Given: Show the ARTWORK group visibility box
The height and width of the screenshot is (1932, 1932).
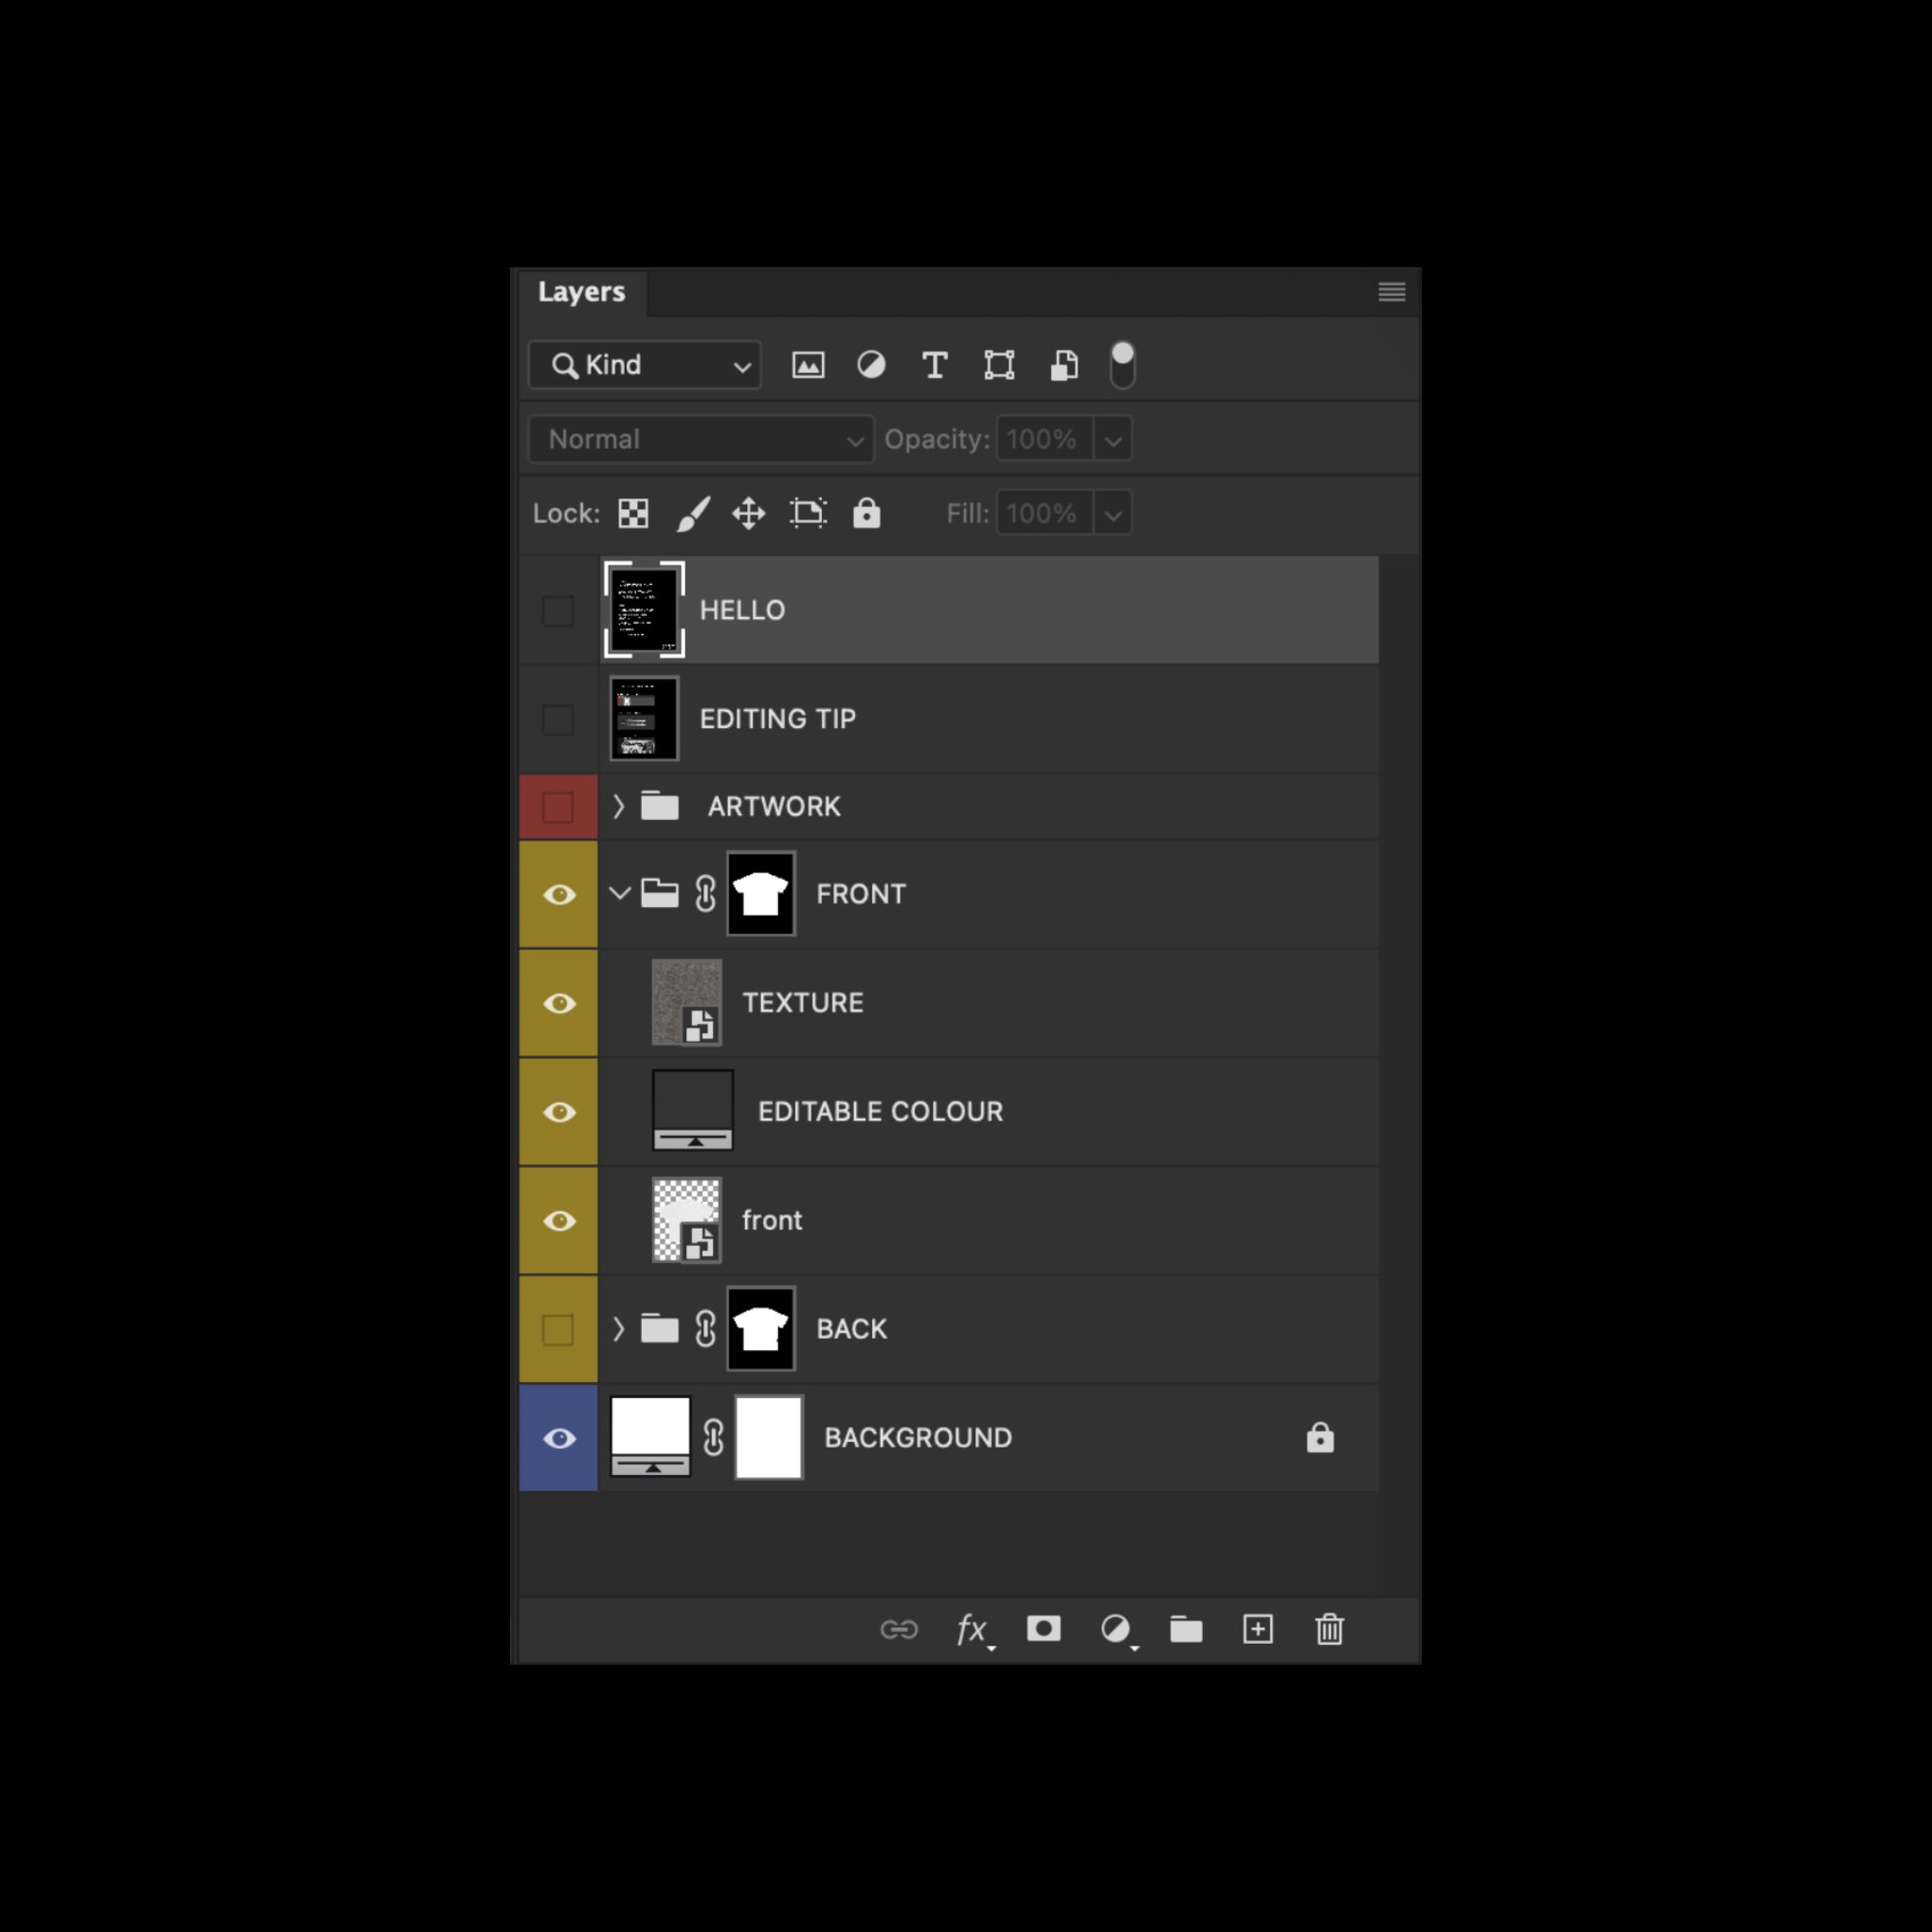Looking at the screenshot, I should (558, 807).
